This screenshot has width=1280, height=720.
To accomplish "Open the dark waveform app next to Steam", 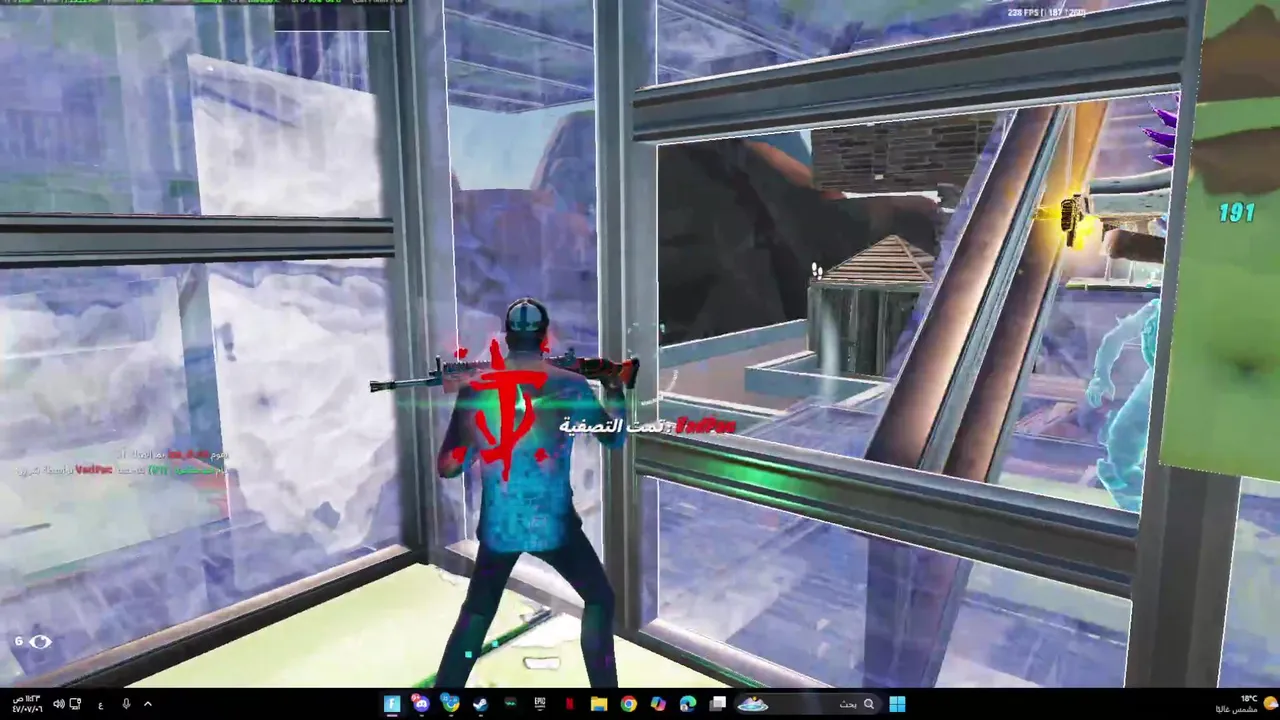I will coord(511,704).
